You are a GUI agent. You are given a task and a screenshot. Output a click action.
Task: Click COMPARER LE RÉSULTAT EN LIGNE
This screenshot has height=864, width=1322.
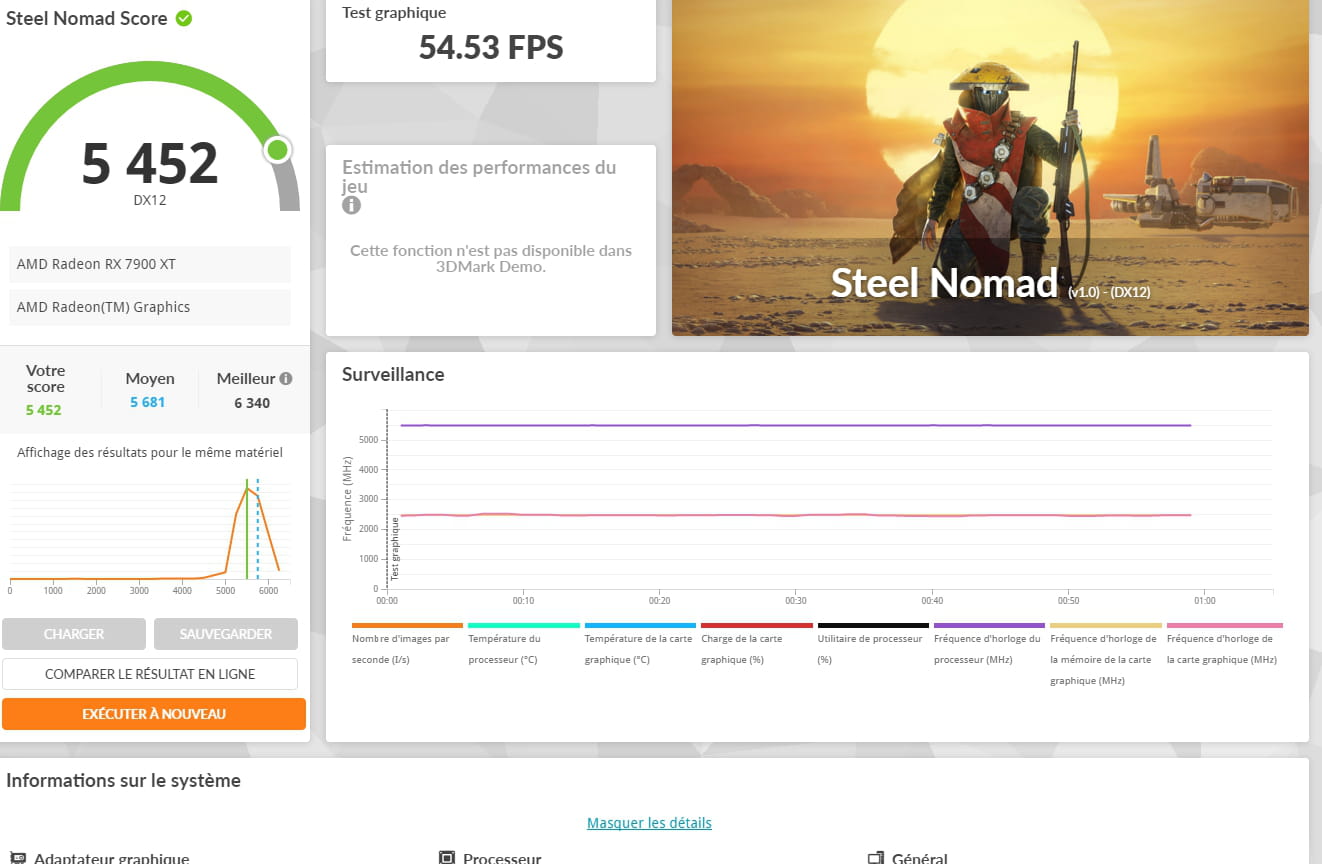(150, 674)
